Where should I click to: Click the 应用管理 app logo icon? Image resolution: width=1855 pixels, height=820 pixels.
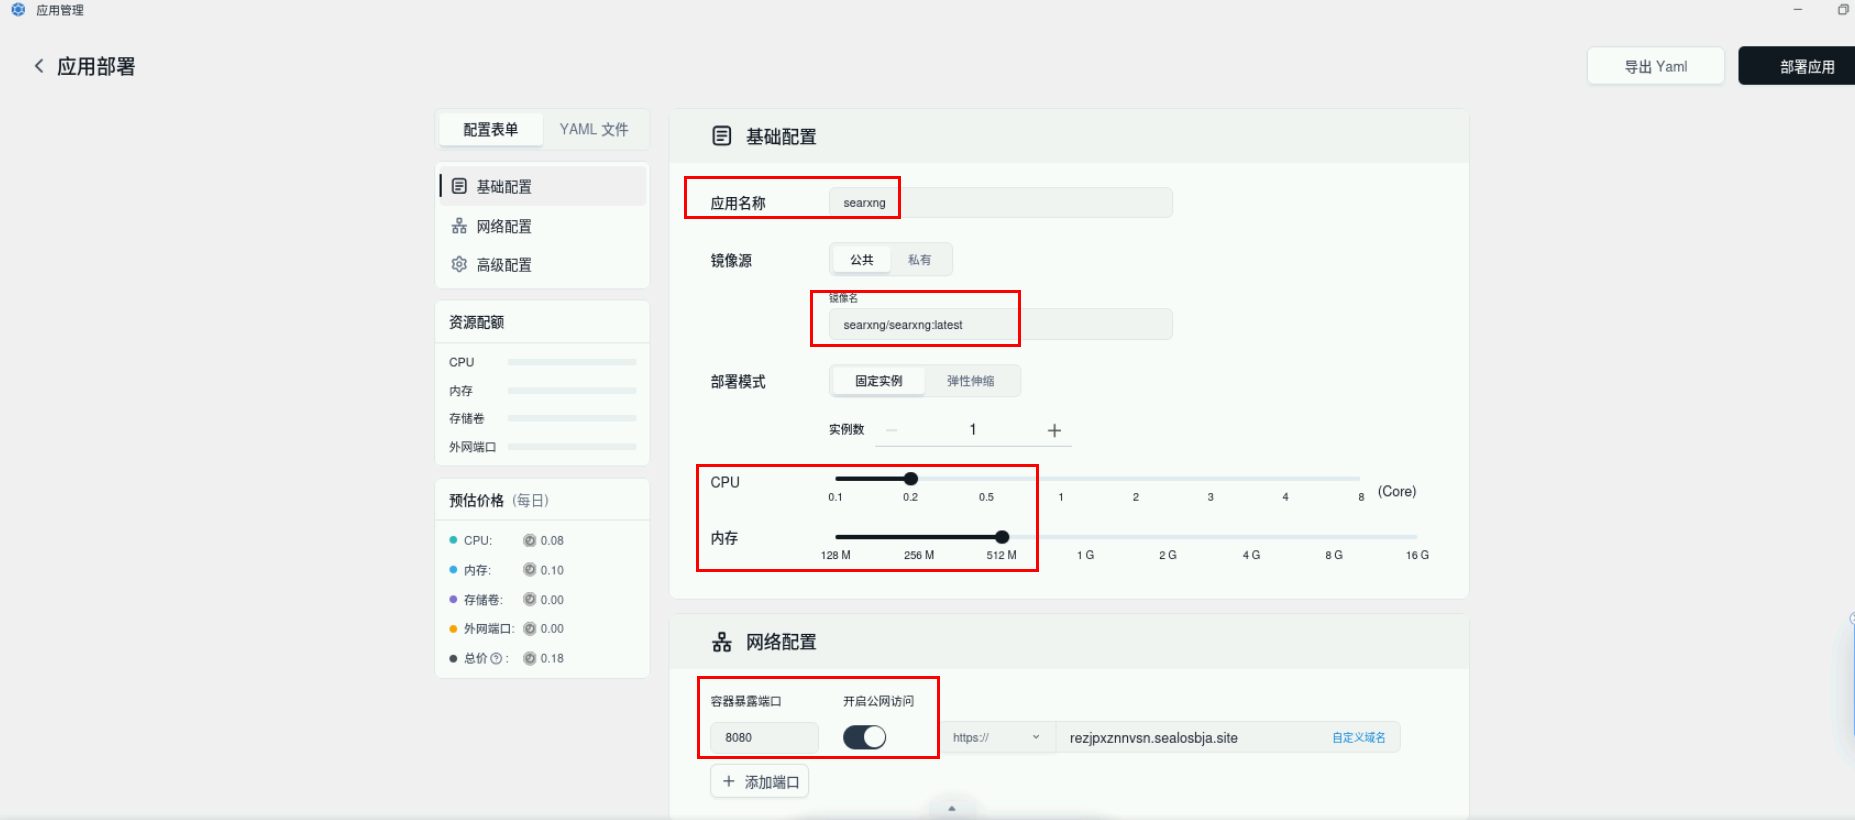pyautogui.click(x=18, y=10)
